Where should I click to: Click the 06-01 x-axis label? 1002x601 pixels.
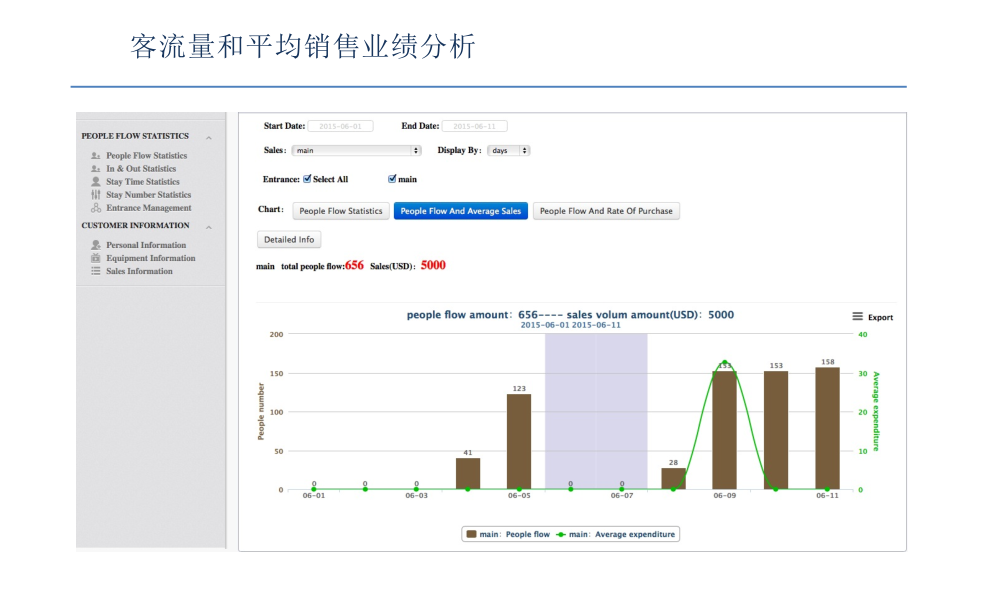click(314, 496)
